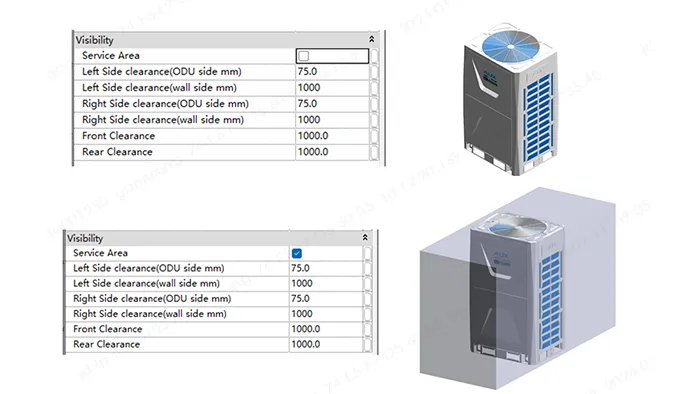This screenshot has height=394, width=700.
Task: Click associate button beside lower Service Area
Action: pyautogui.click(x=367, y=253)
